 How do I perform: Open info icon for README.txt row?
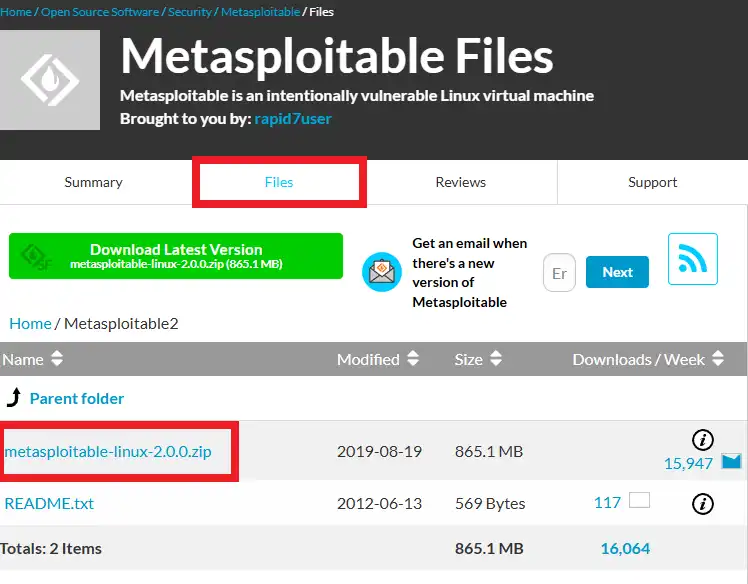click(x=702, y=503)
